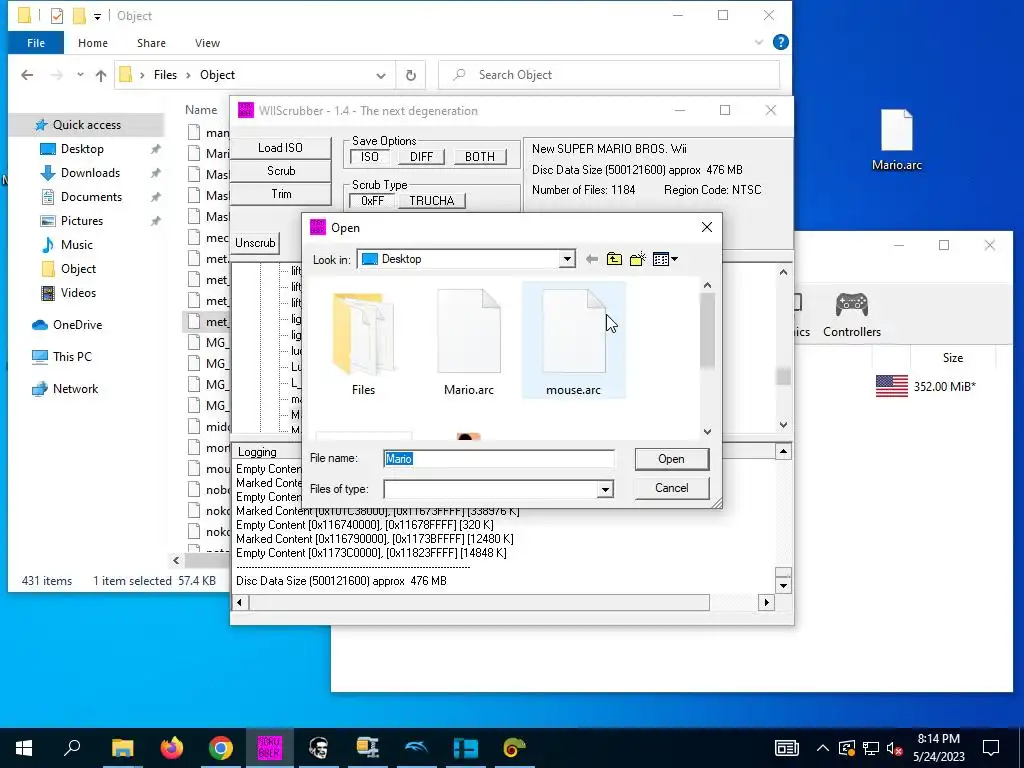Screen dimensions: 1024x768
Task: Select mouse.arc file in Open dialog
Action: coord(573,341)
